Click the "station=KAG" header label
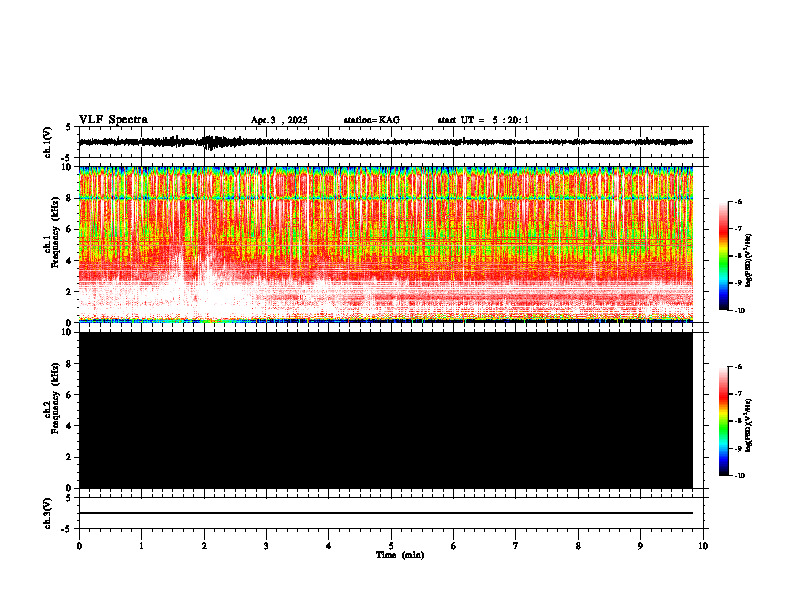Viewport: 792px width, 612px height. [371, 120]
